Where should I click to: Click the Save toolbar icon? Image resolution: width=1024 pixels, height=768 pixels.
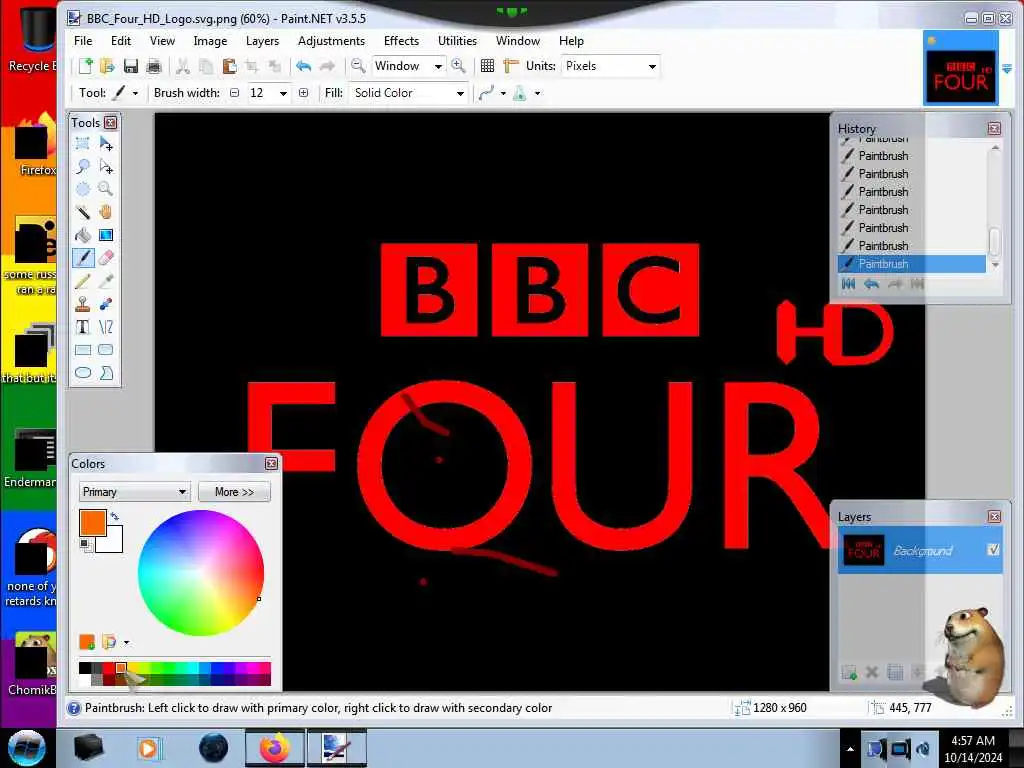[131, 66]
